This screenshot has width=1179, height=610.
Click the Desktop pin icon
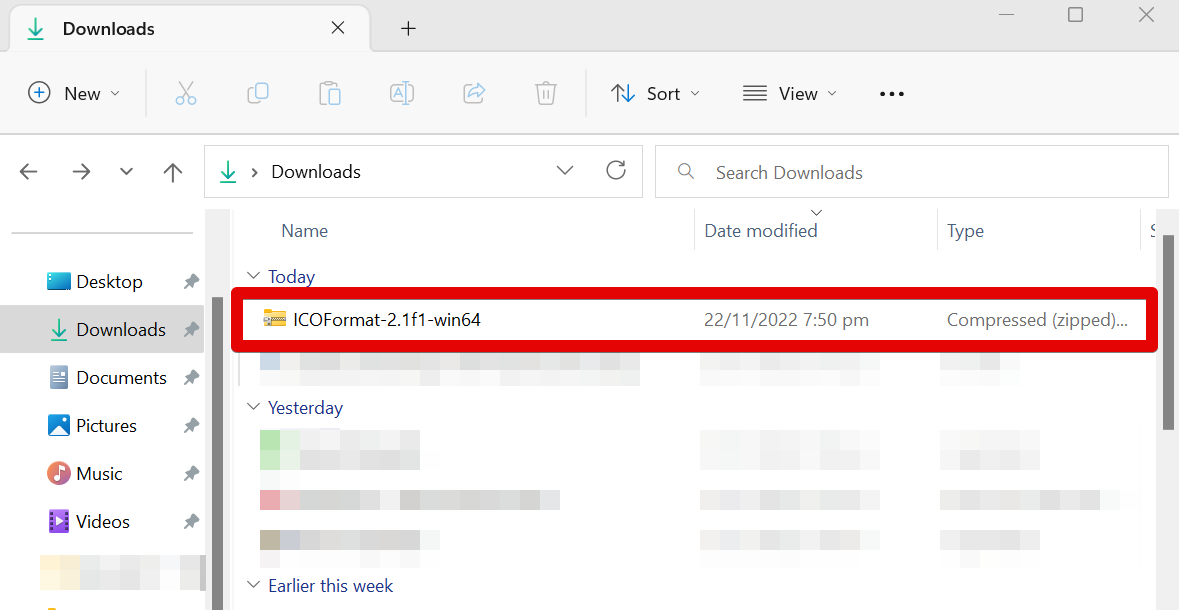coord(191,281)
